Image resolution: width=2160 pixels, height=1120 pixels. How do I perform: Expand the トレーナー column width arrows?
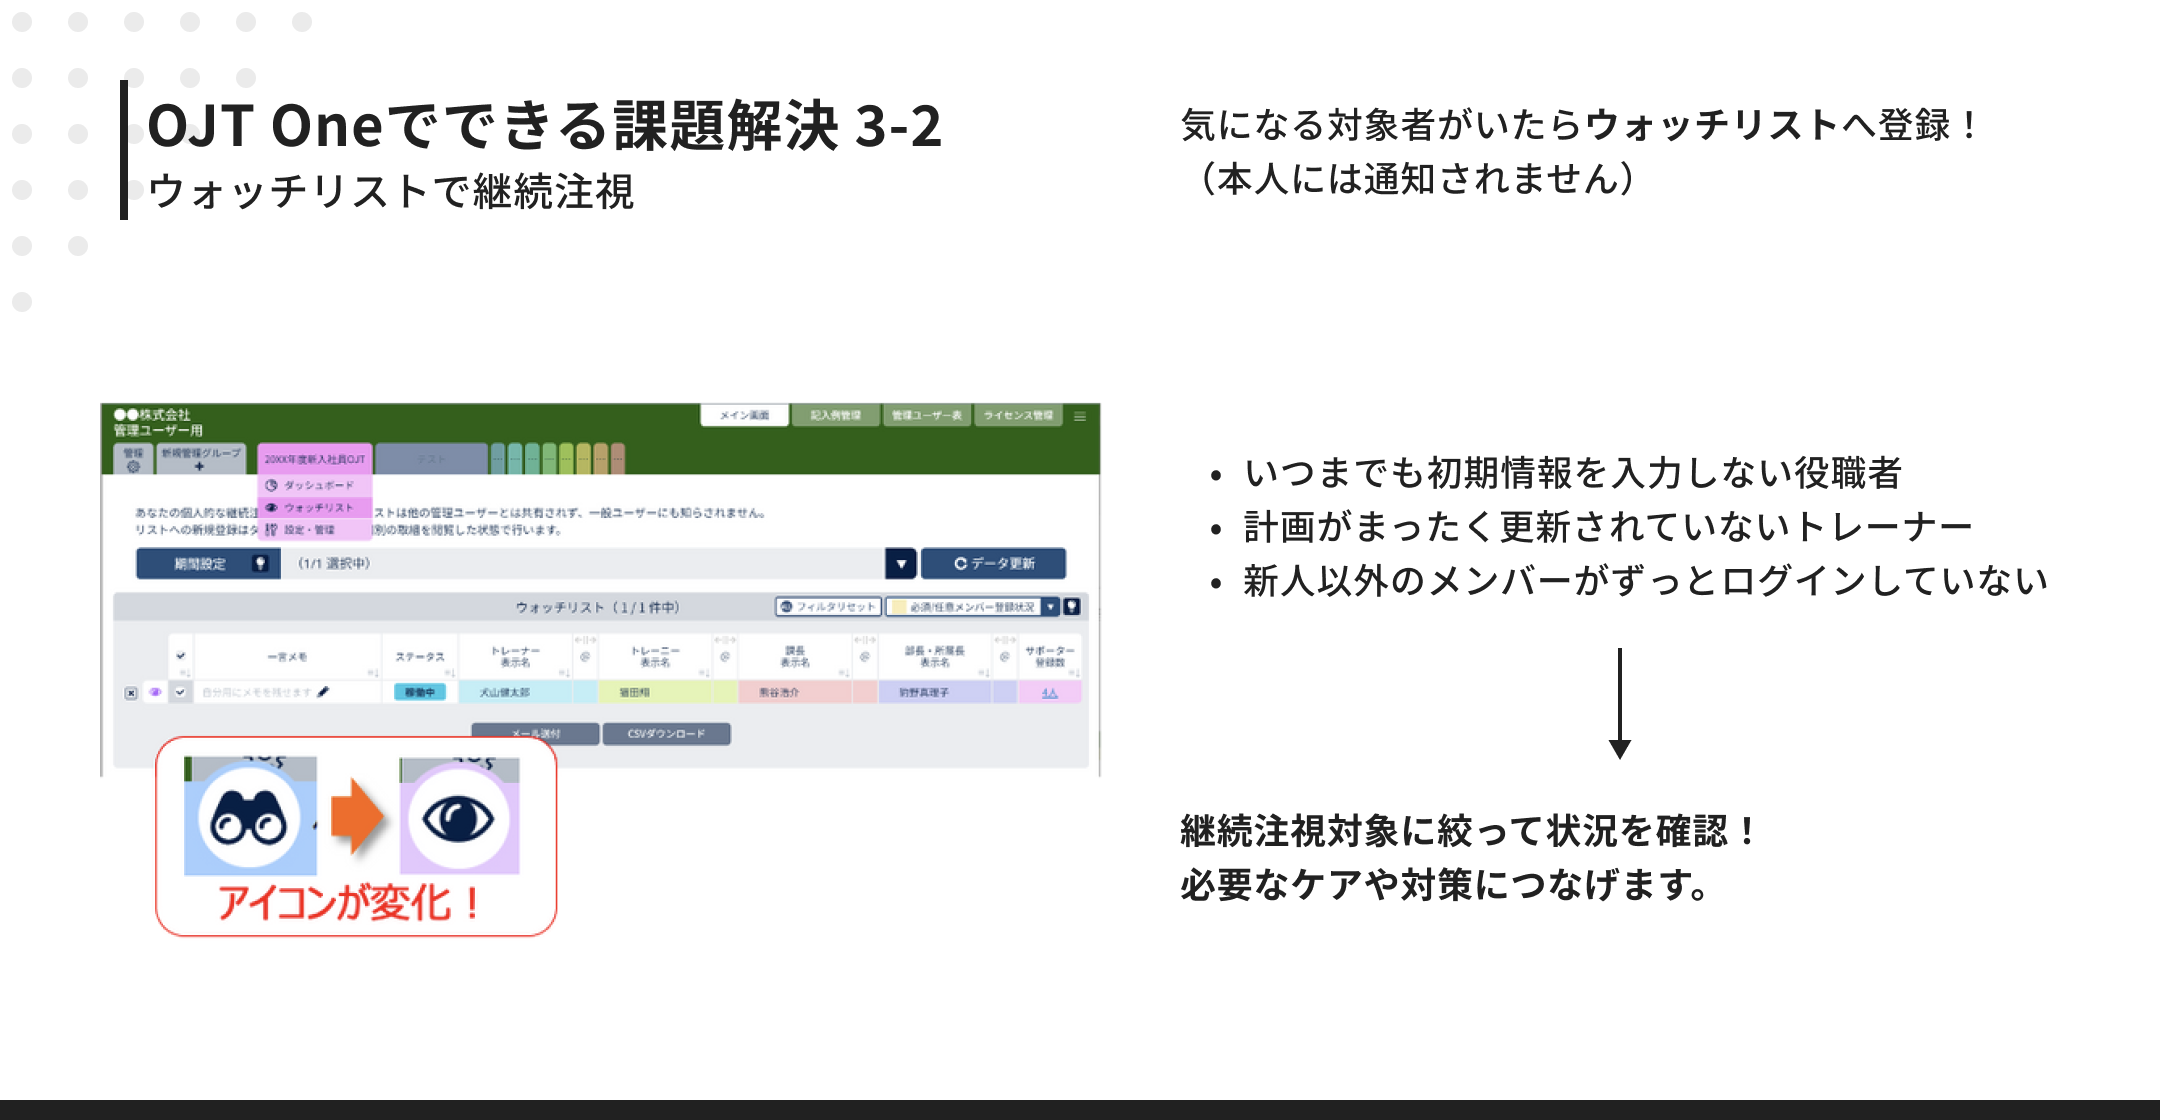pyautogui.click(x=585, y=640)
